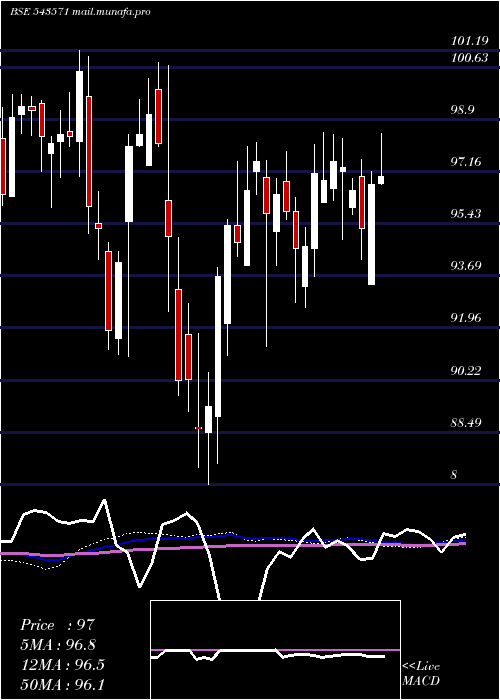
Task: Select the 91.96 price axis label
Action: (x=467, y=318)
